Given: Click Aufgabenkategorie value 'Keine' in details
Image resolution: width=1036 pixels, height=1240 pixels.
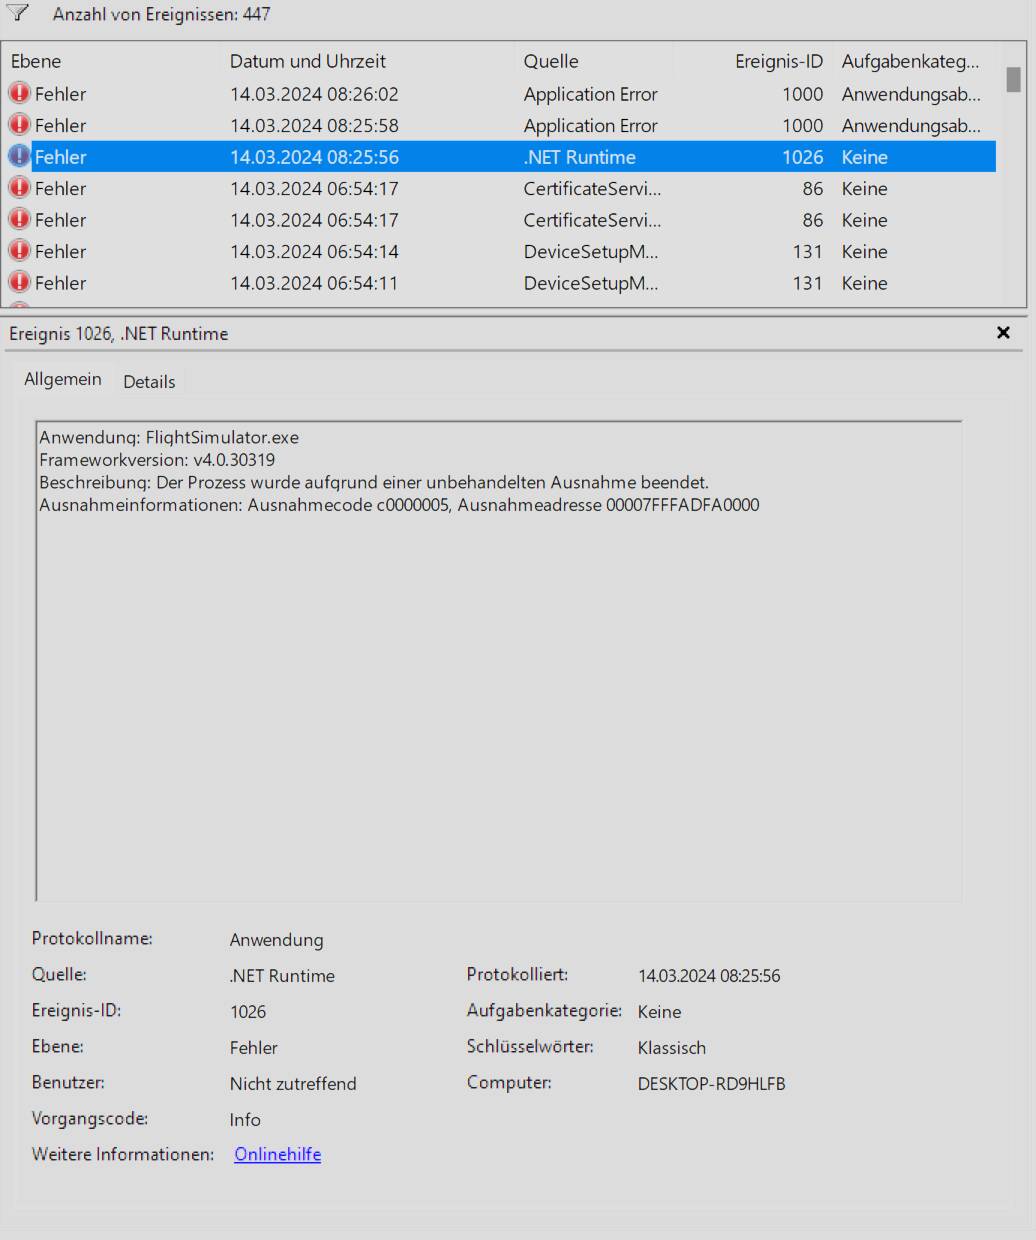Looking at the screenshot, I should point(659,1012).
